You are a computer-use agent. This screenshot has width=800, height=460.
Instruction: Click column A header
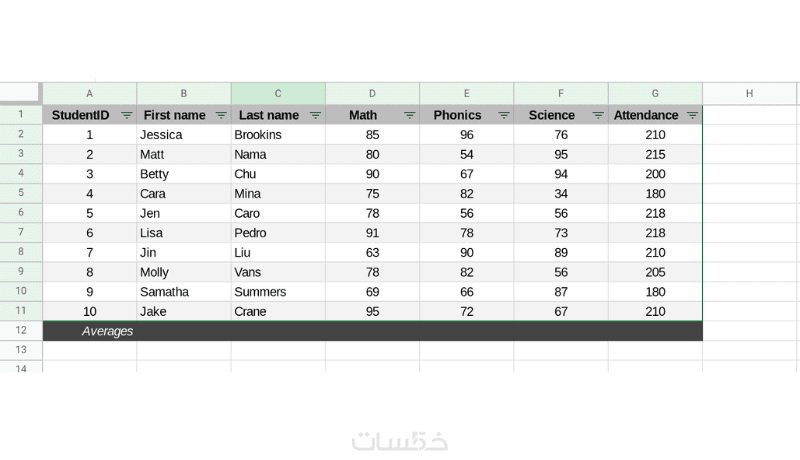[90, 93]
